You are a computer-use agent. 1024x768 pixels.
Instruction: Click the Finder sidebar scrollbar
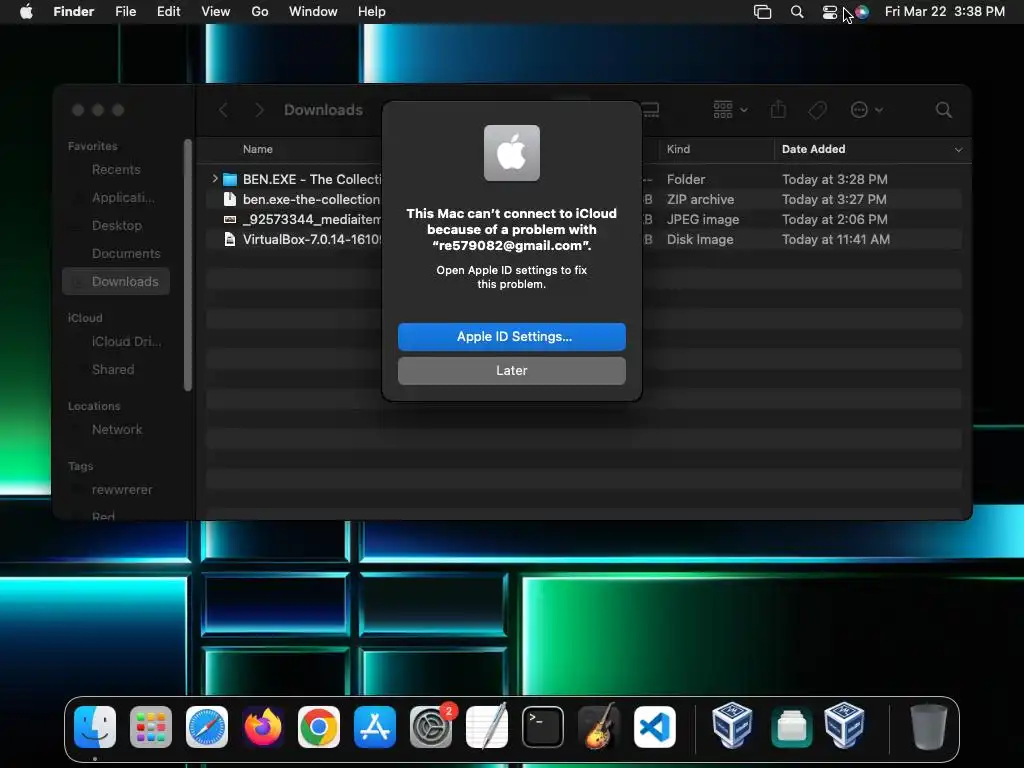[x=188, y=264]
